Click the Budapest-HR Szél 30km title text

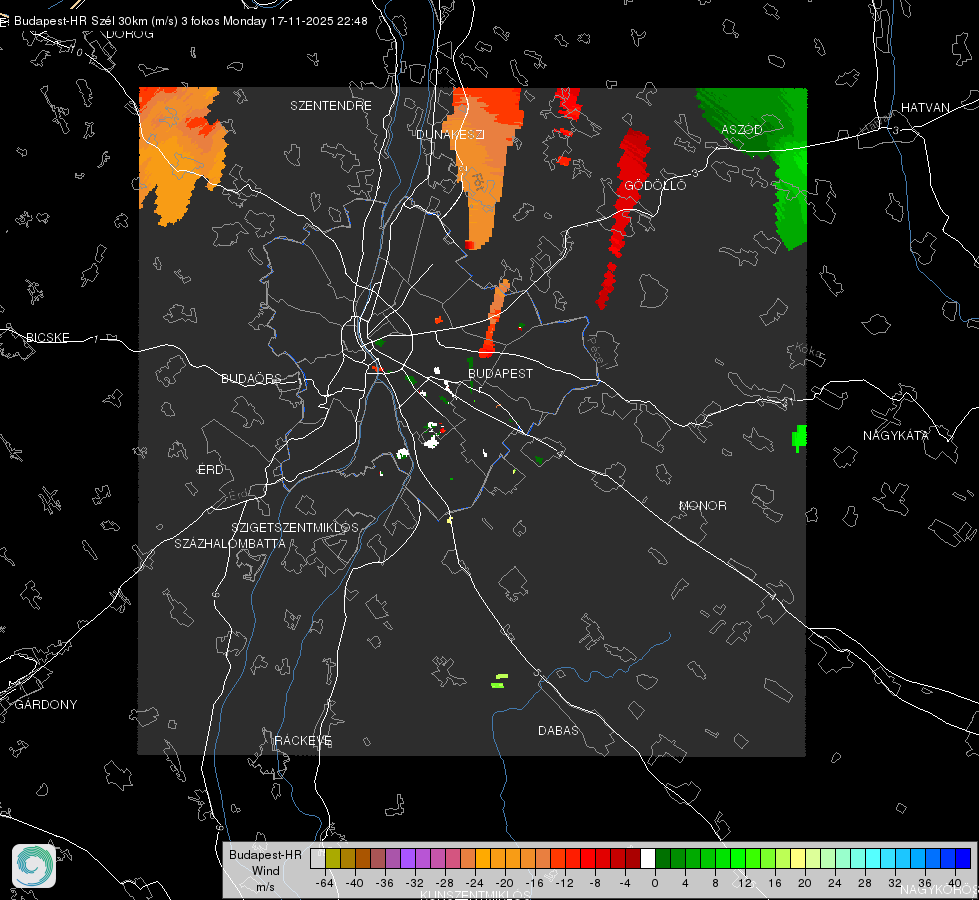[x=190, y=21]
